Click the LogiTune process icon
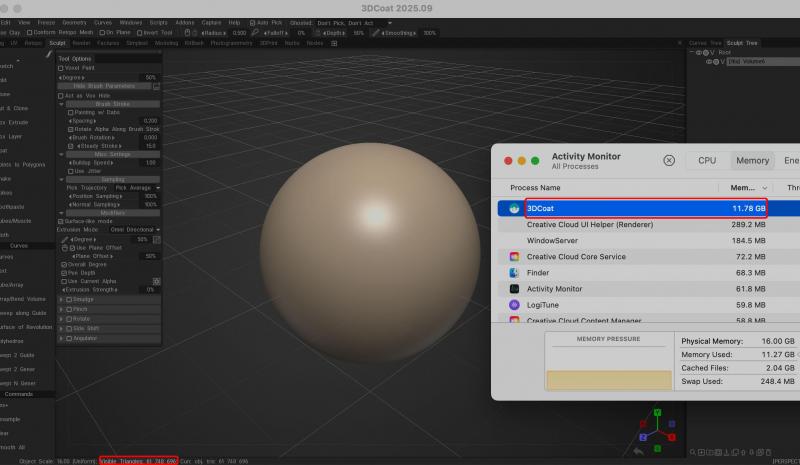 pyautogui.click(x=514, y=305)
